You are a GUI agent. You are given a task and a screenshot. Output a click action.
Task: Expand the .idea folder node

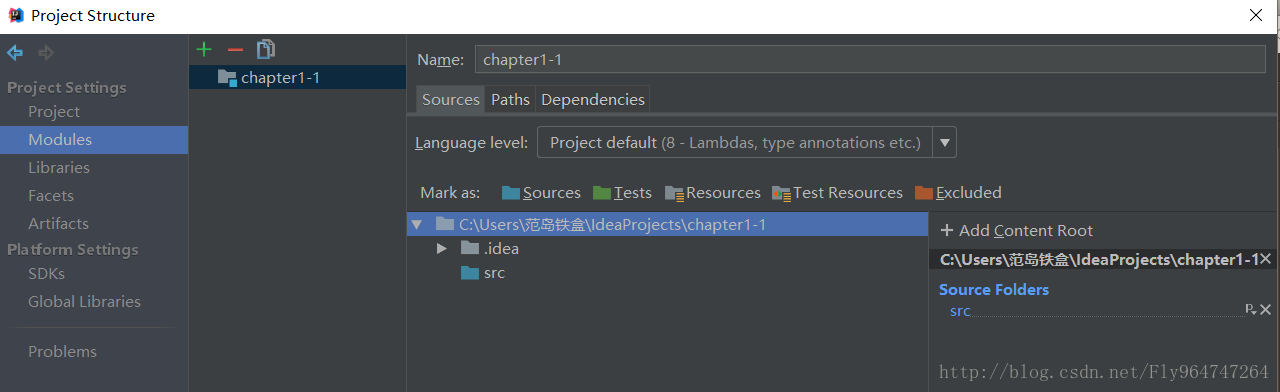441,248
